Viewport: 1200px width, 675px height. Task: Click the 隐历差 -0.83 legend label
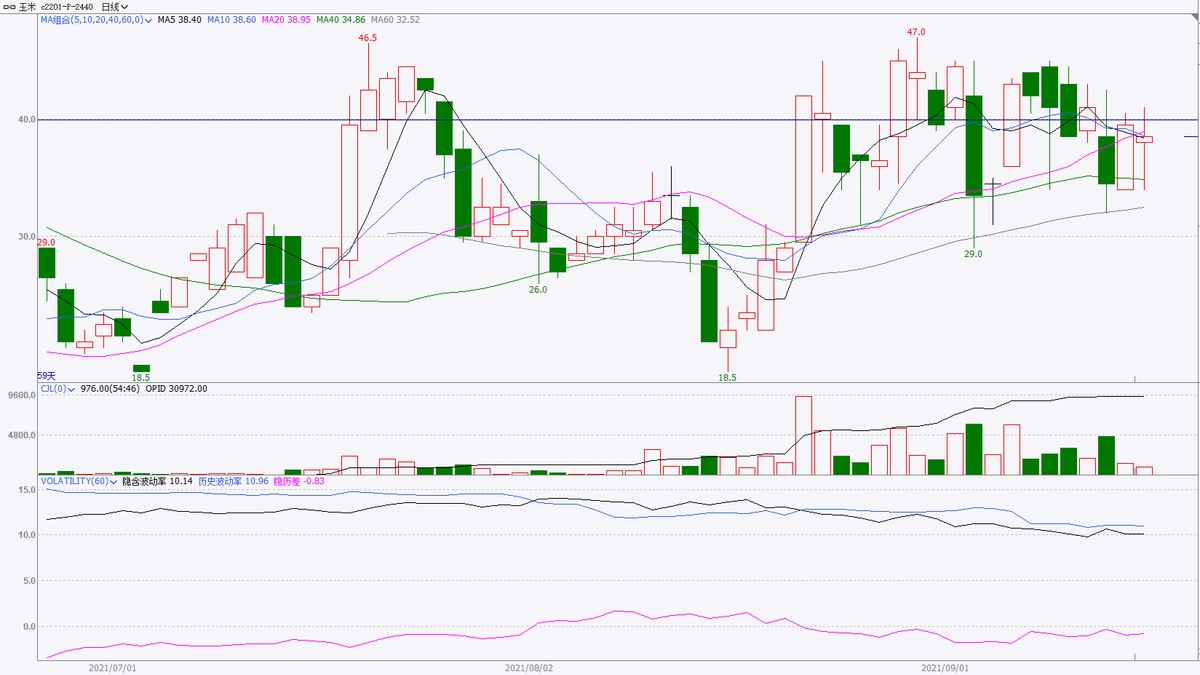299,481
